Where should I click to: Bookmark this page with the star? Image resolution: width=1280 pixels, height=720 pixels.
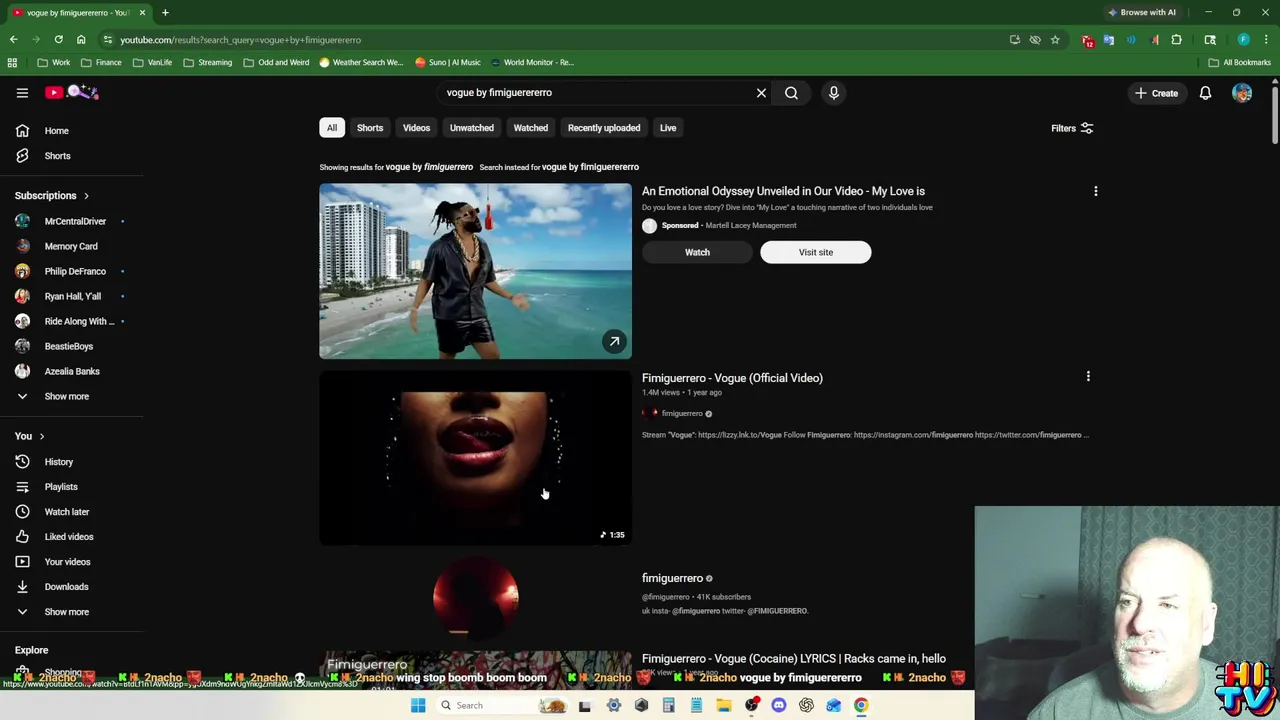1055,40
